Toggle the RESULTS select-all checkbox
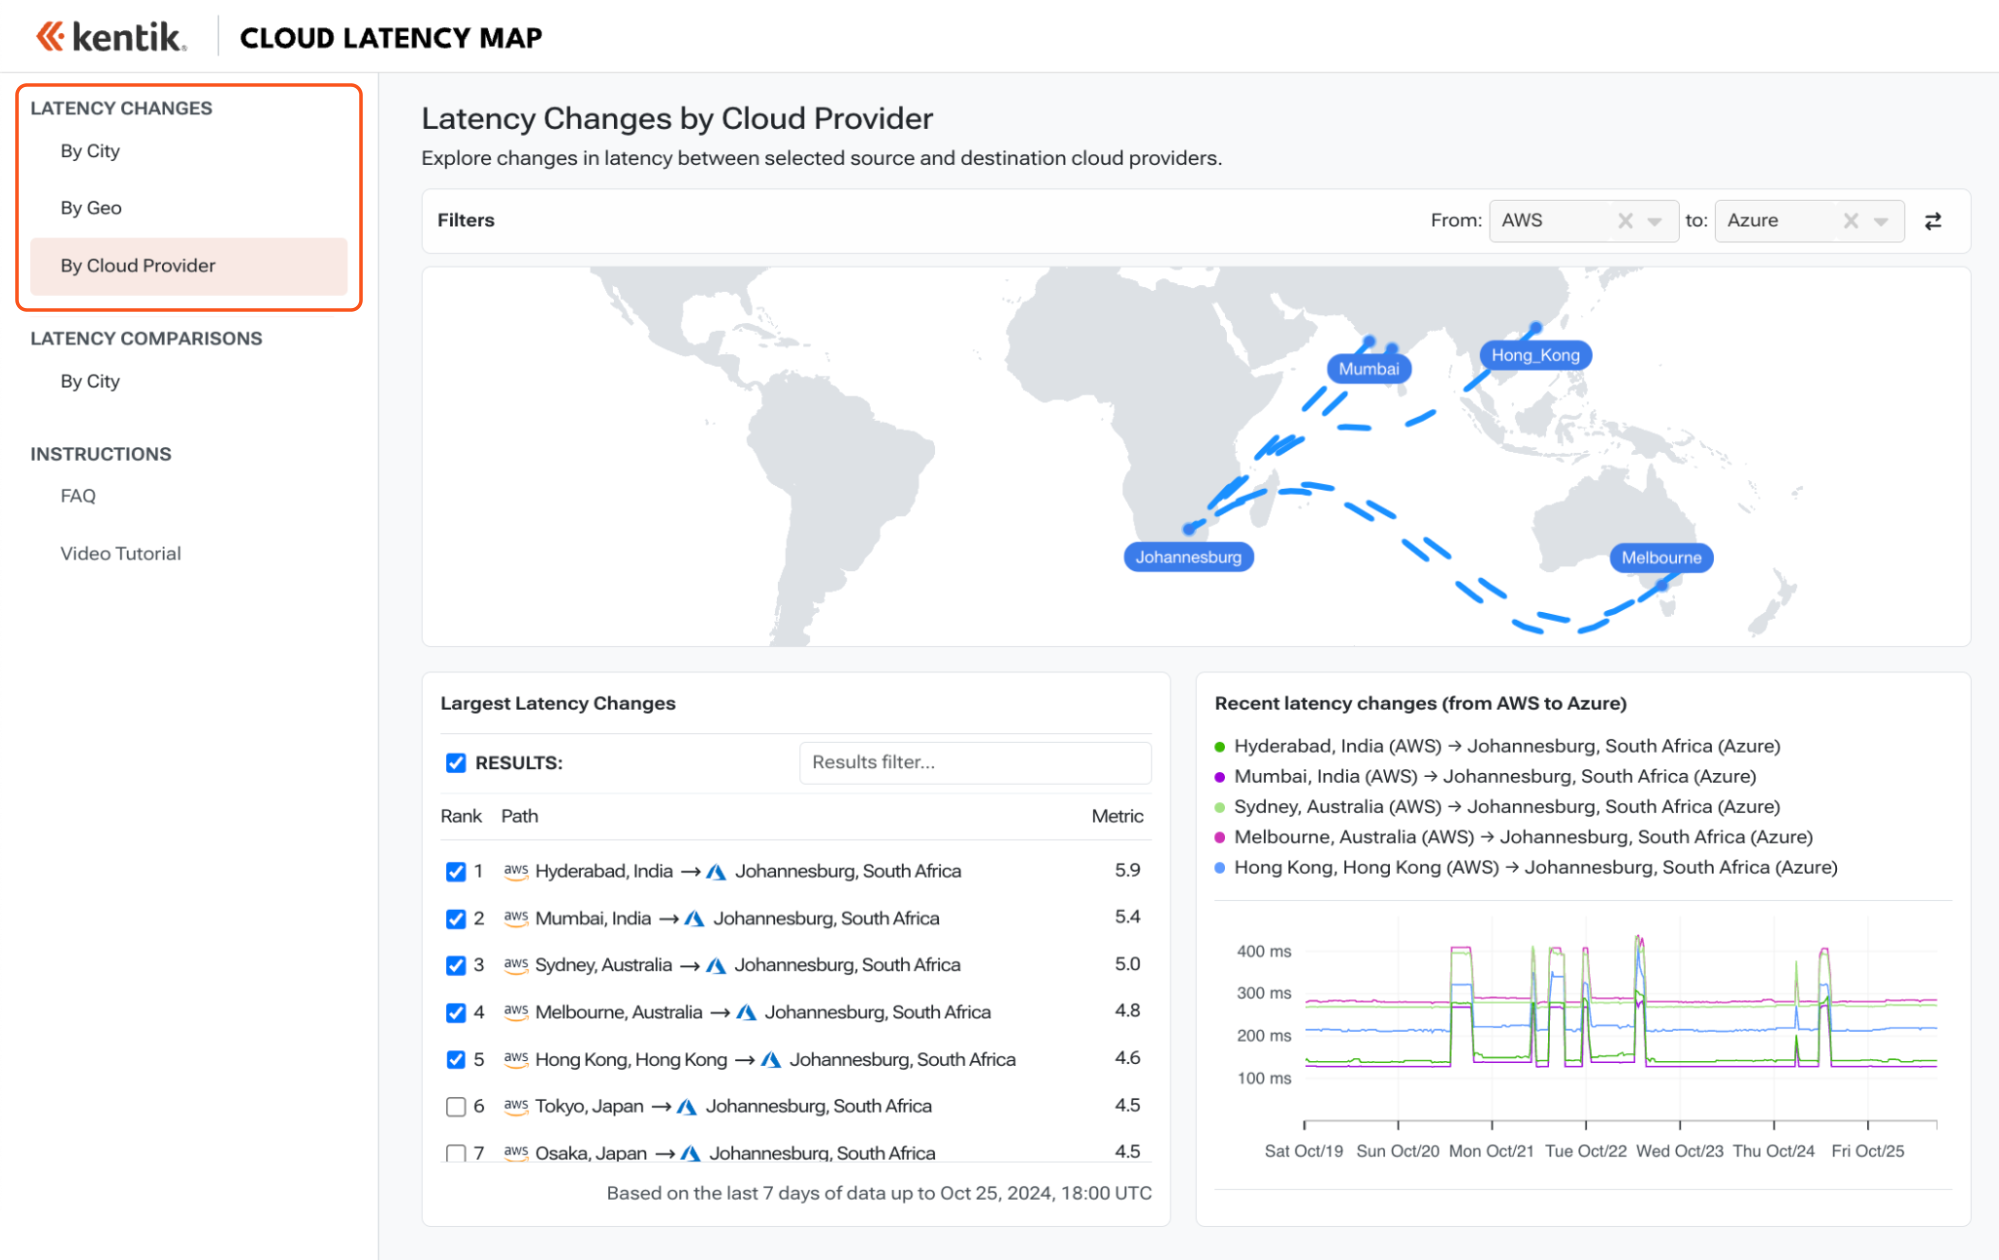The width and height of the screenshot is (1999, 1260). click(456, 763)
